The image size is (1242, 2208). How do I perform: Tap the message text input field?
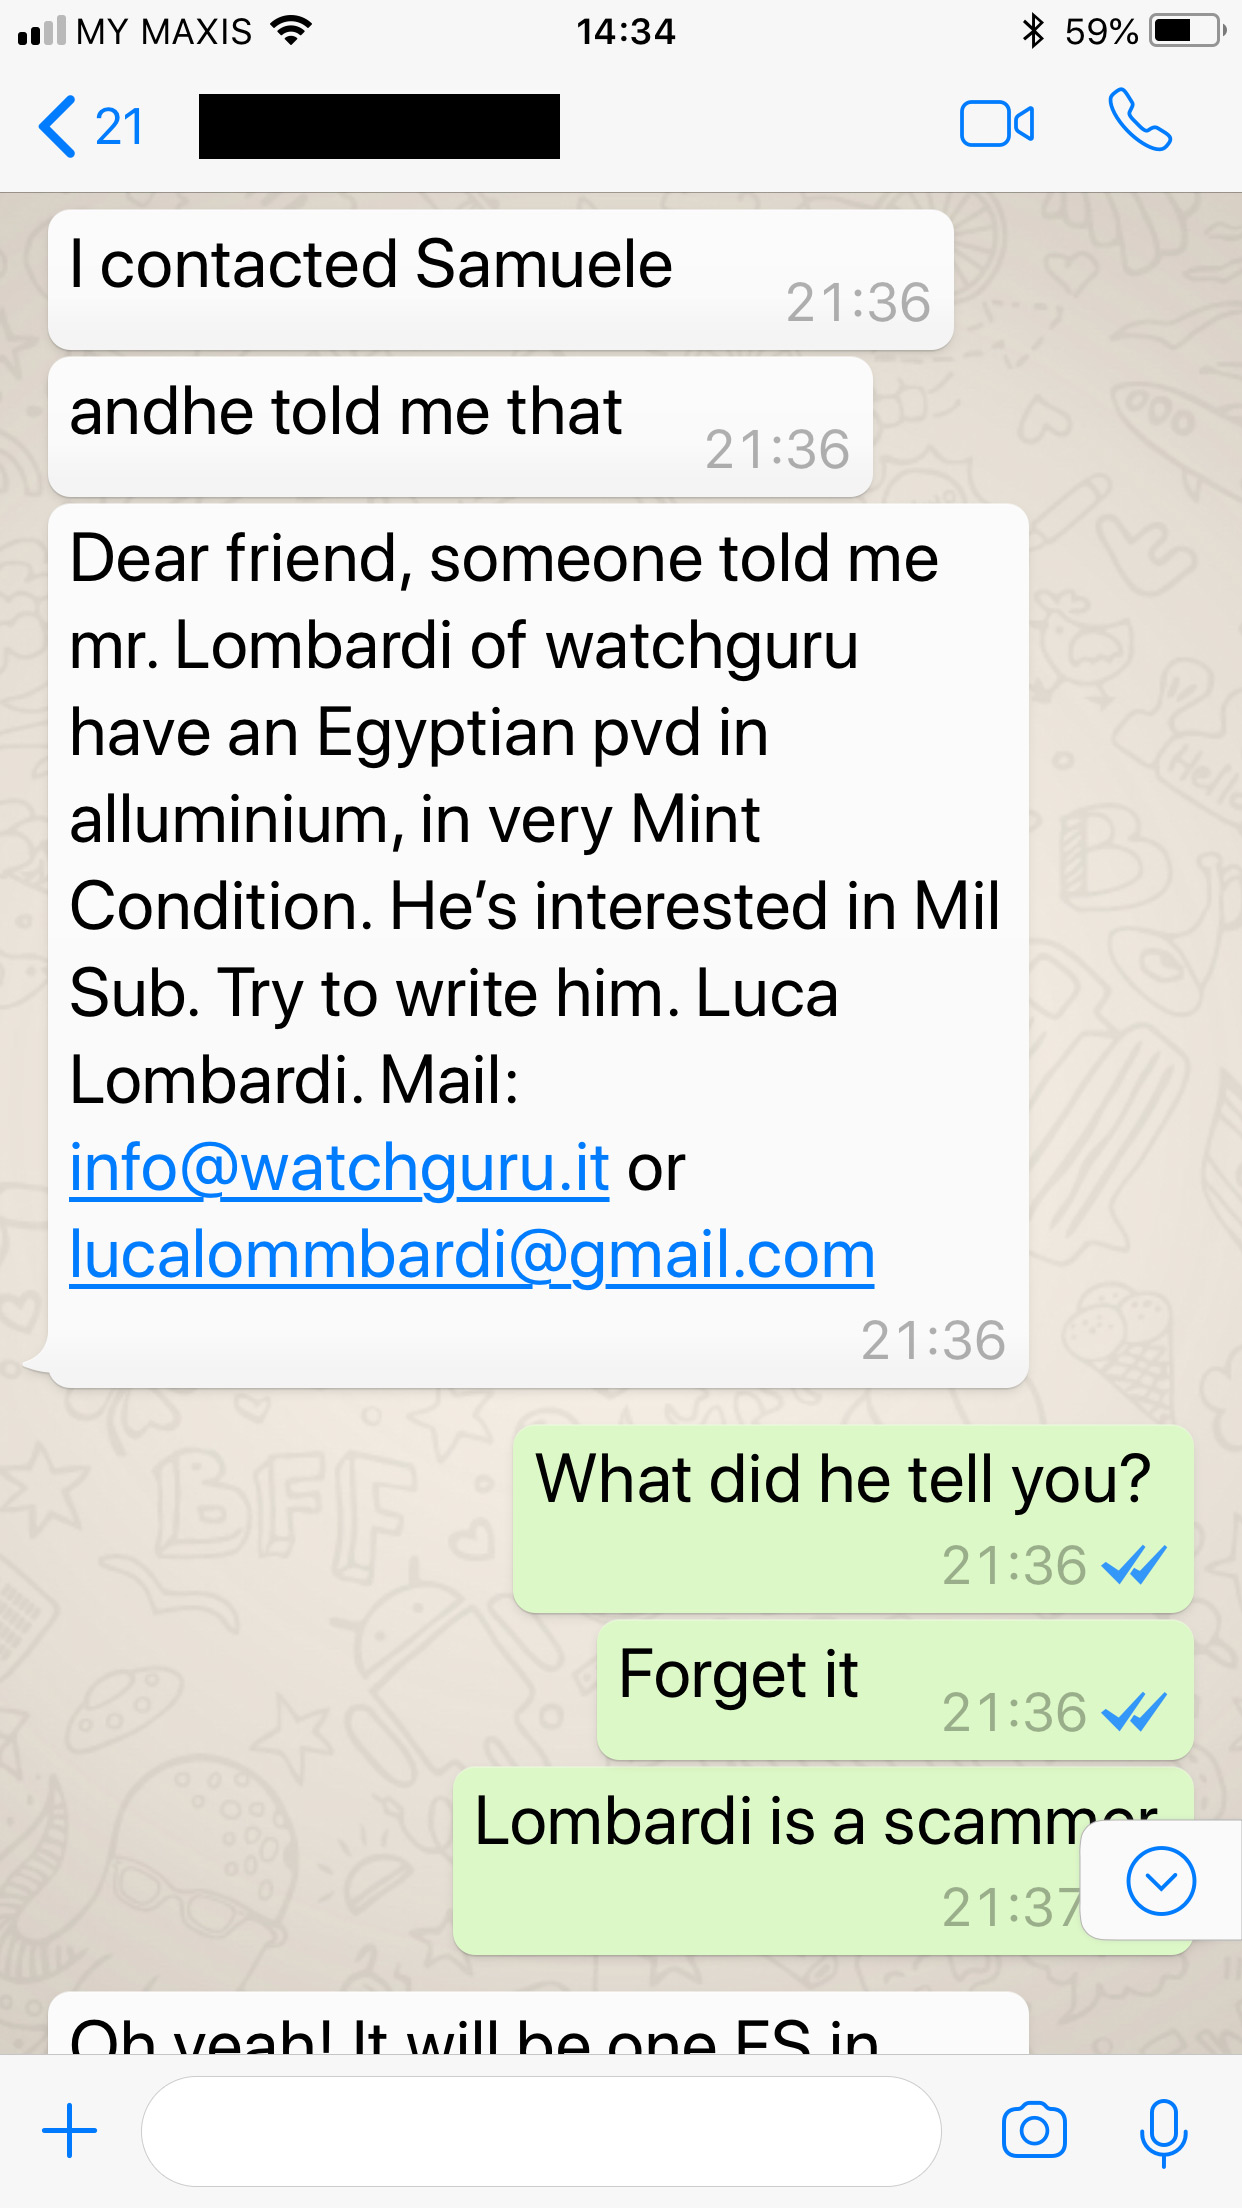coord(540,2131)
